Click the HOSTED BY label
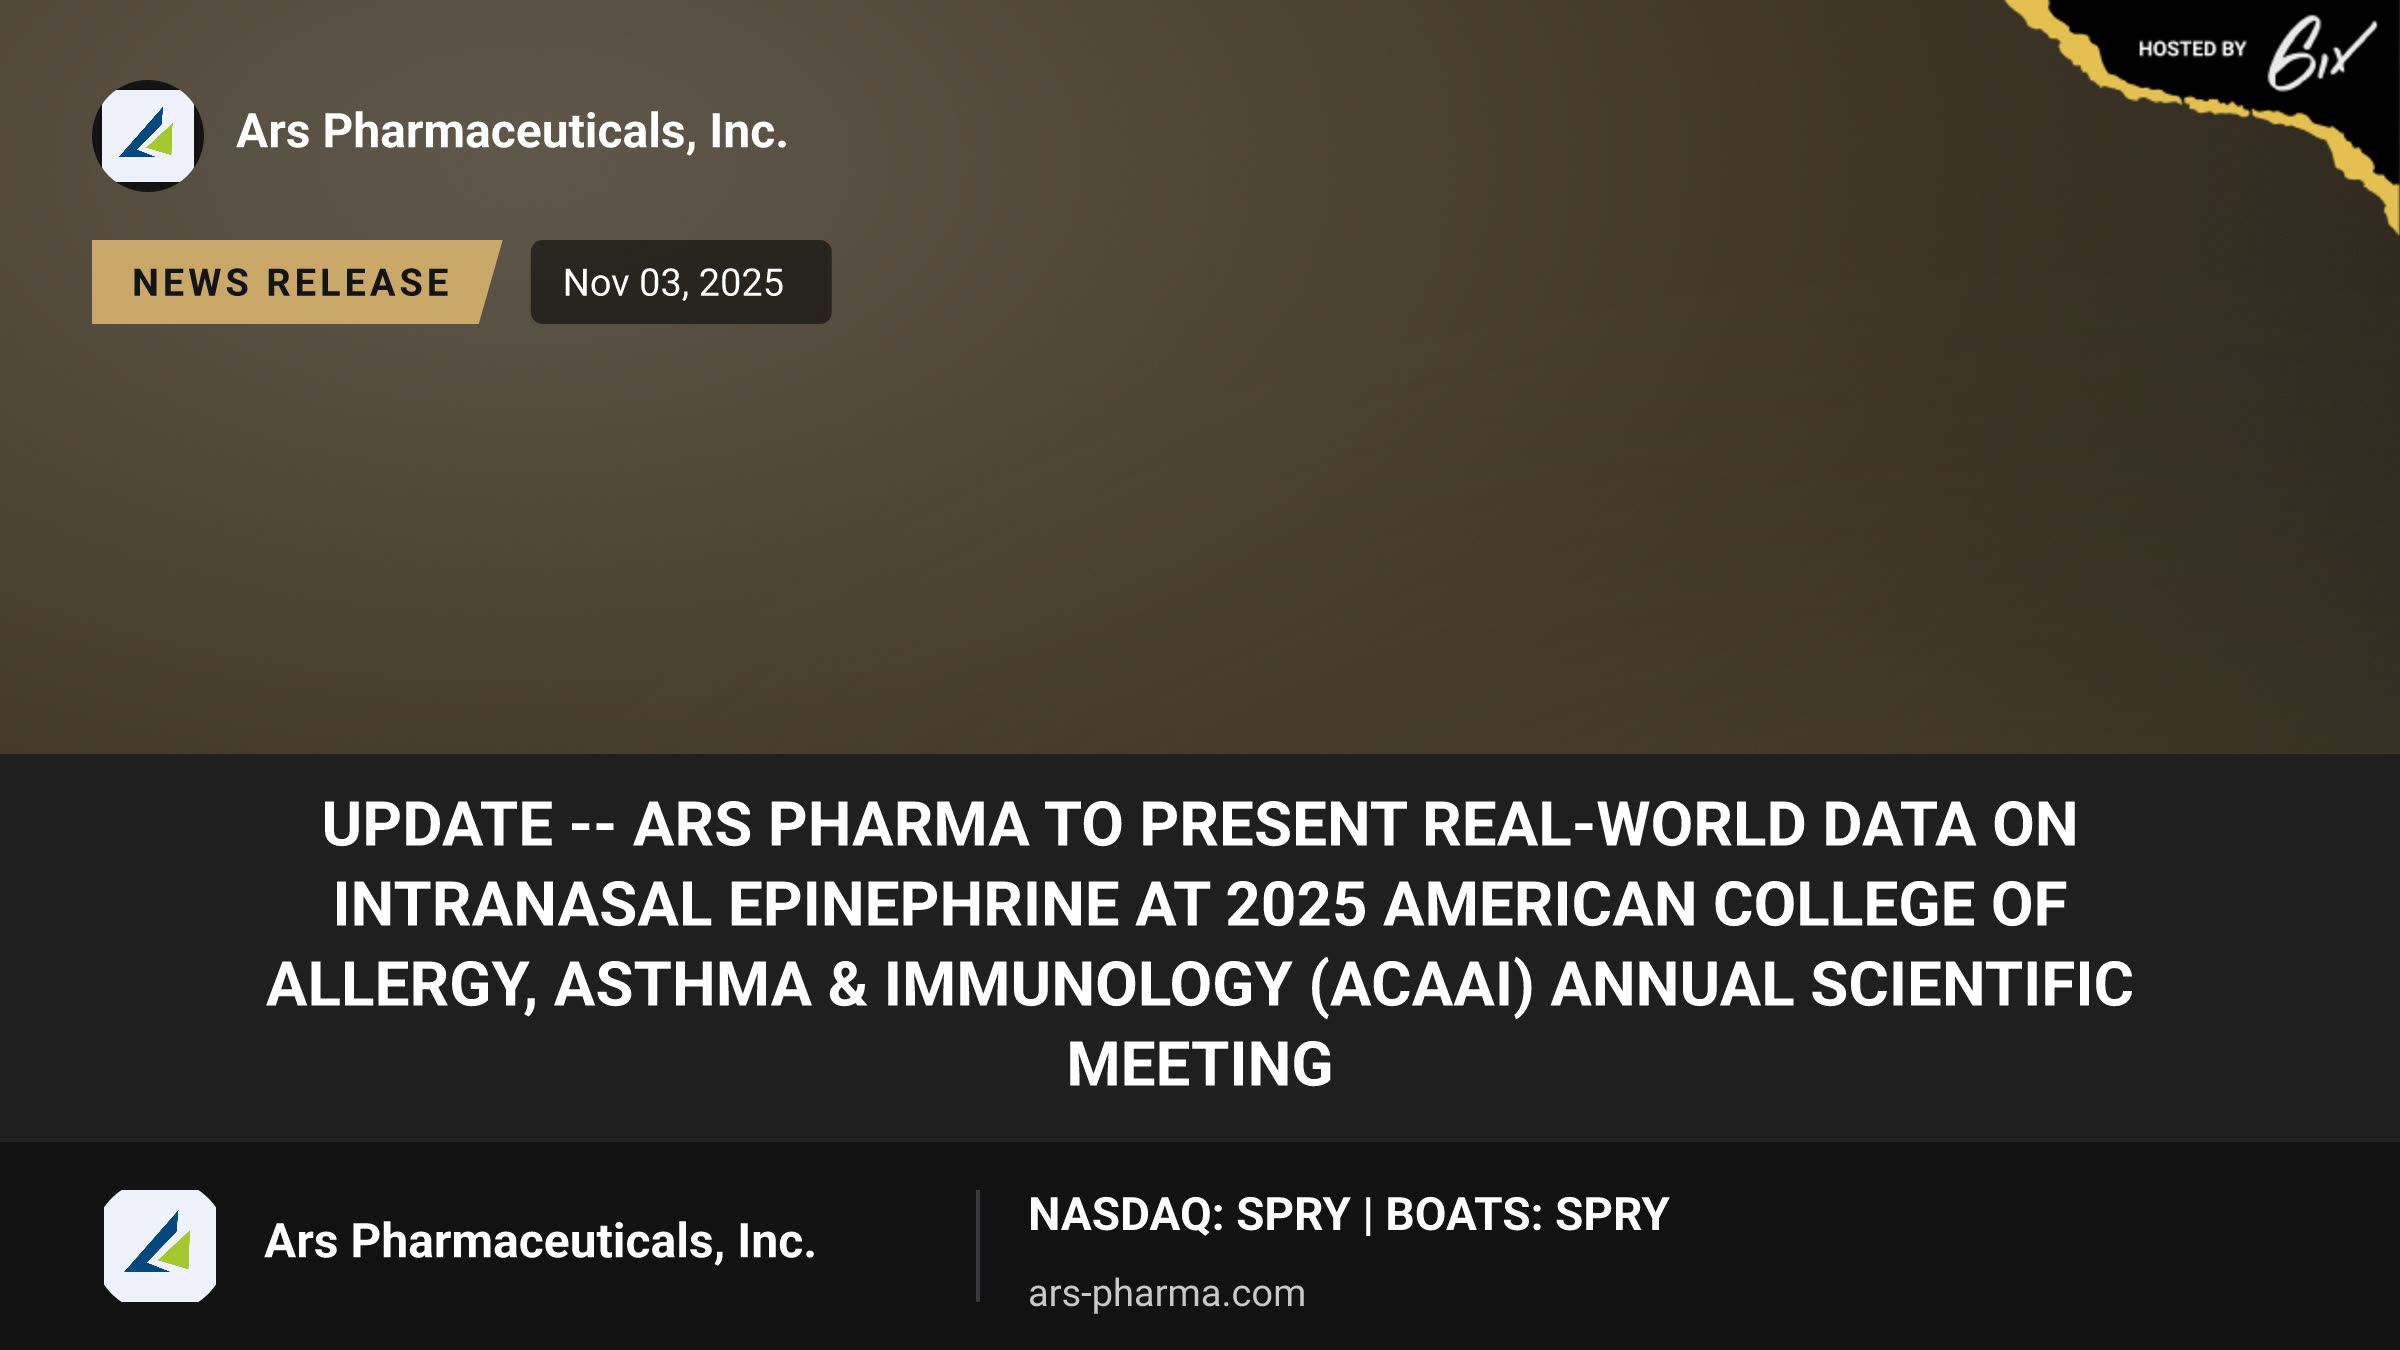2400x1350 pixels. [2192, 49]
